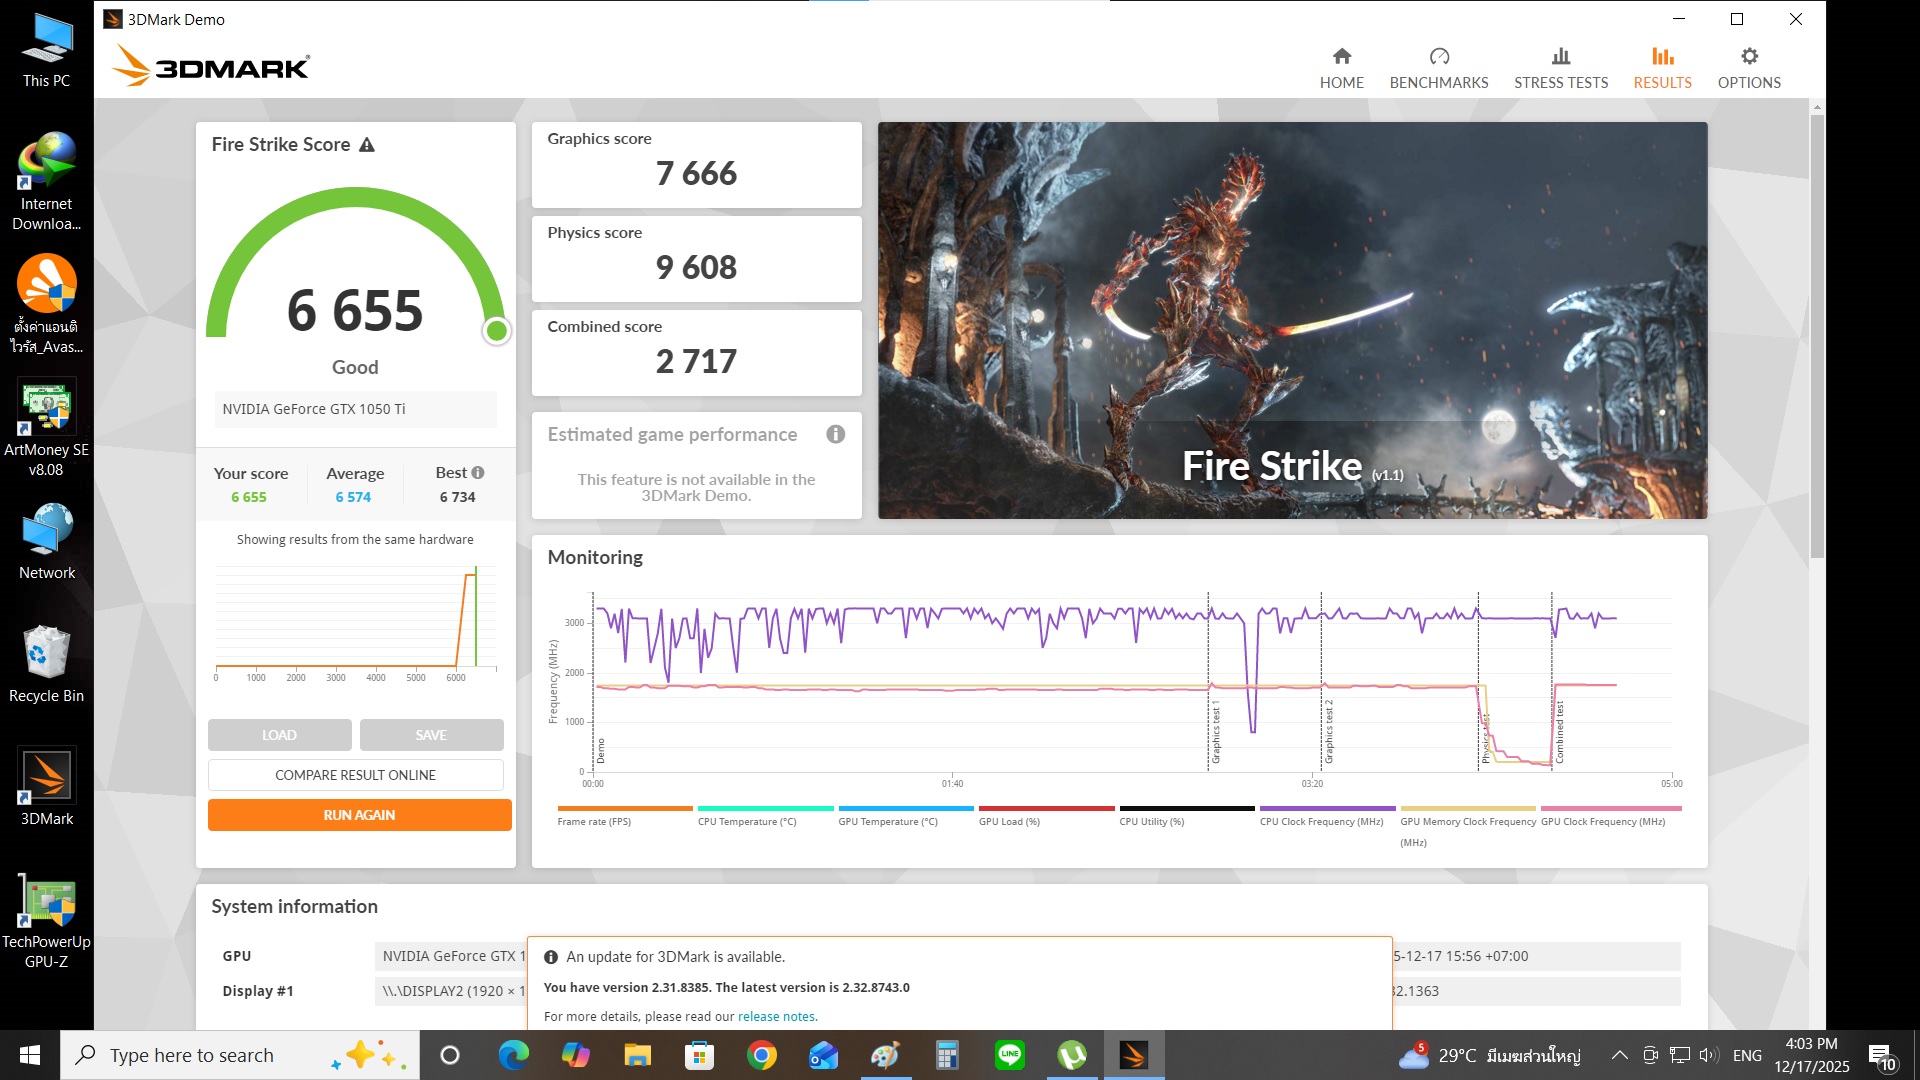Click the RUN AGAIN button
Viewport: 1920px width, 1080px height.
click(x=359, y=815)
